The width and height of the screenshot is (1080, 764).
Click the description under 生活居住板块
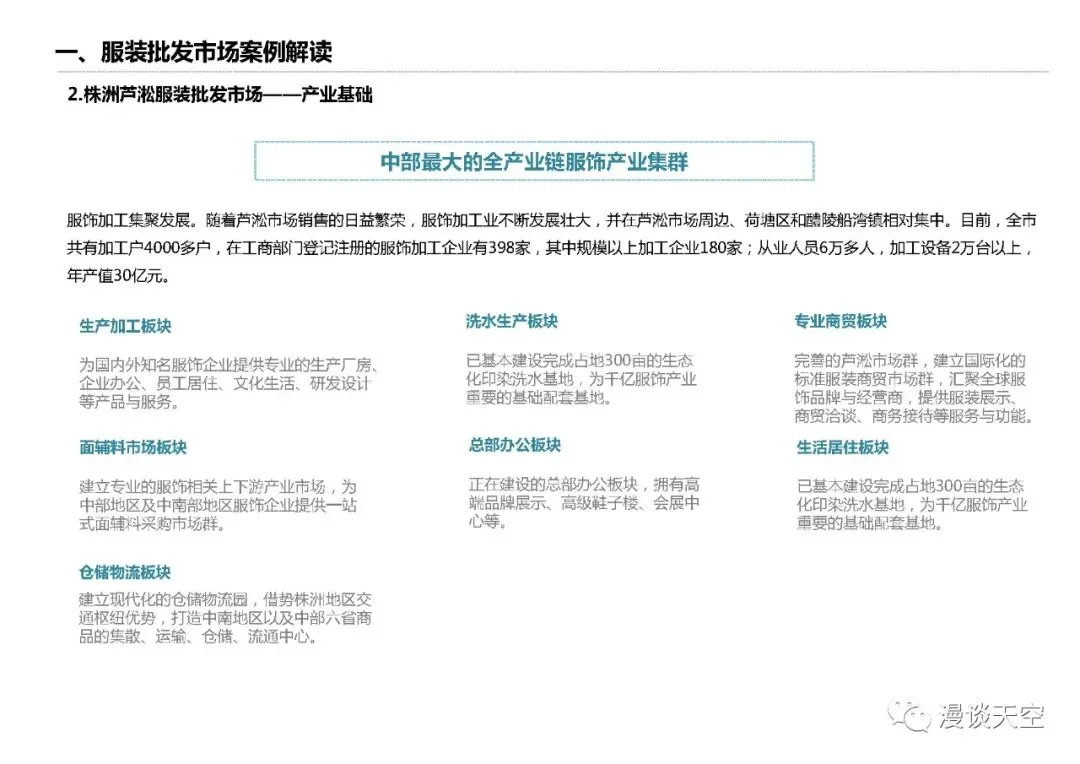point(912,504)
